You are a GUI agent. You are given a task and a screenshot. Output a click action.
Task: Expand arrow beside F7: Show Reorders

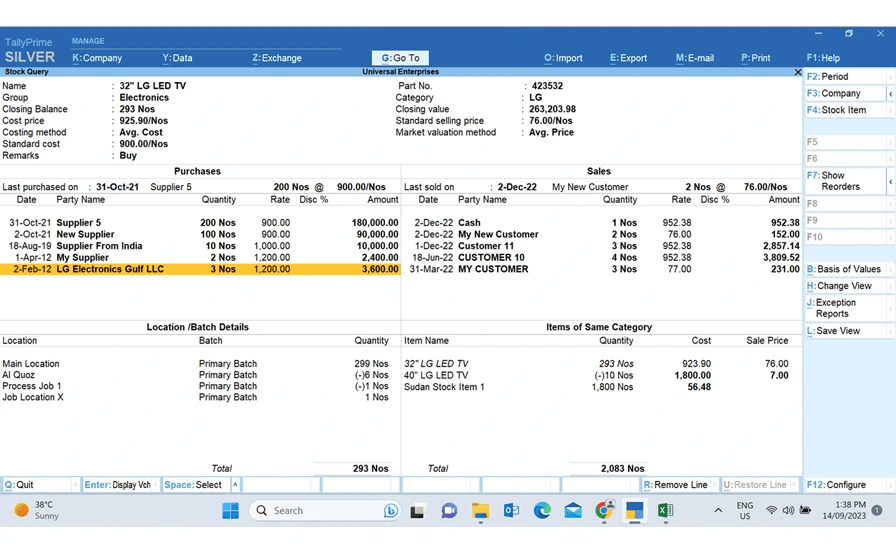click(x=890, y=181)
